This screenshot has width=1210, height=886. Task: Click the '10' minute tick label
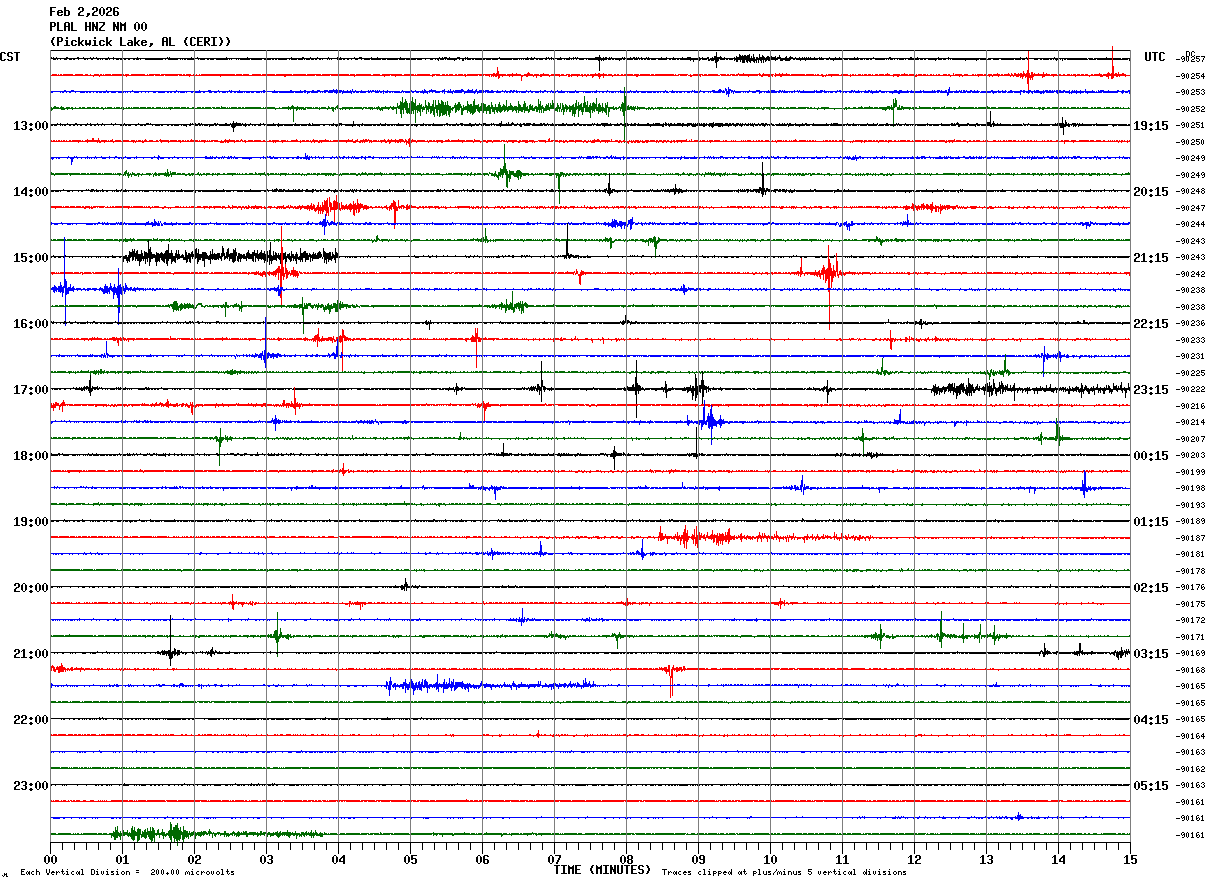[771, 859]
